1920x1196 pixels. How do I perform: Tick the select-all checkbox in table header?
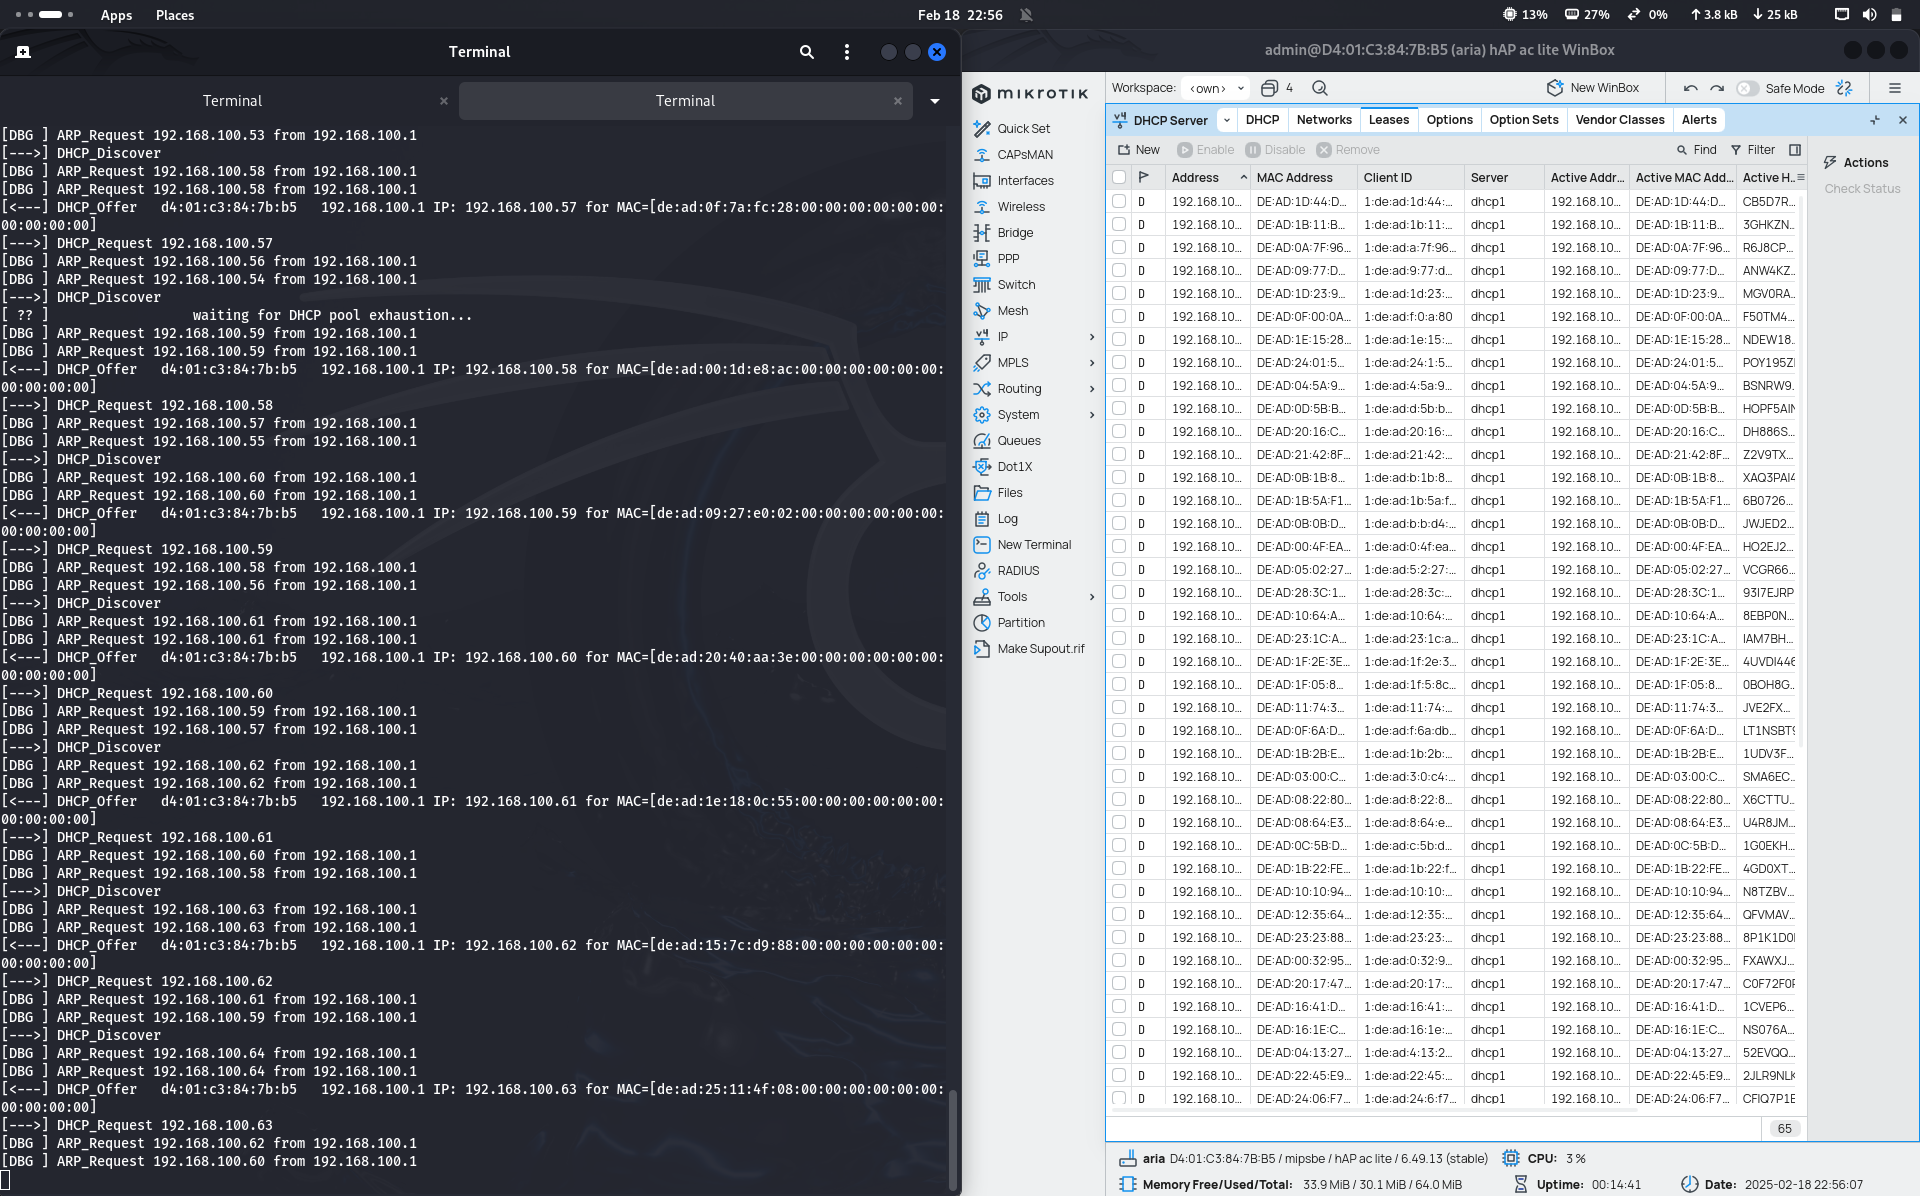click(1119, 177)
